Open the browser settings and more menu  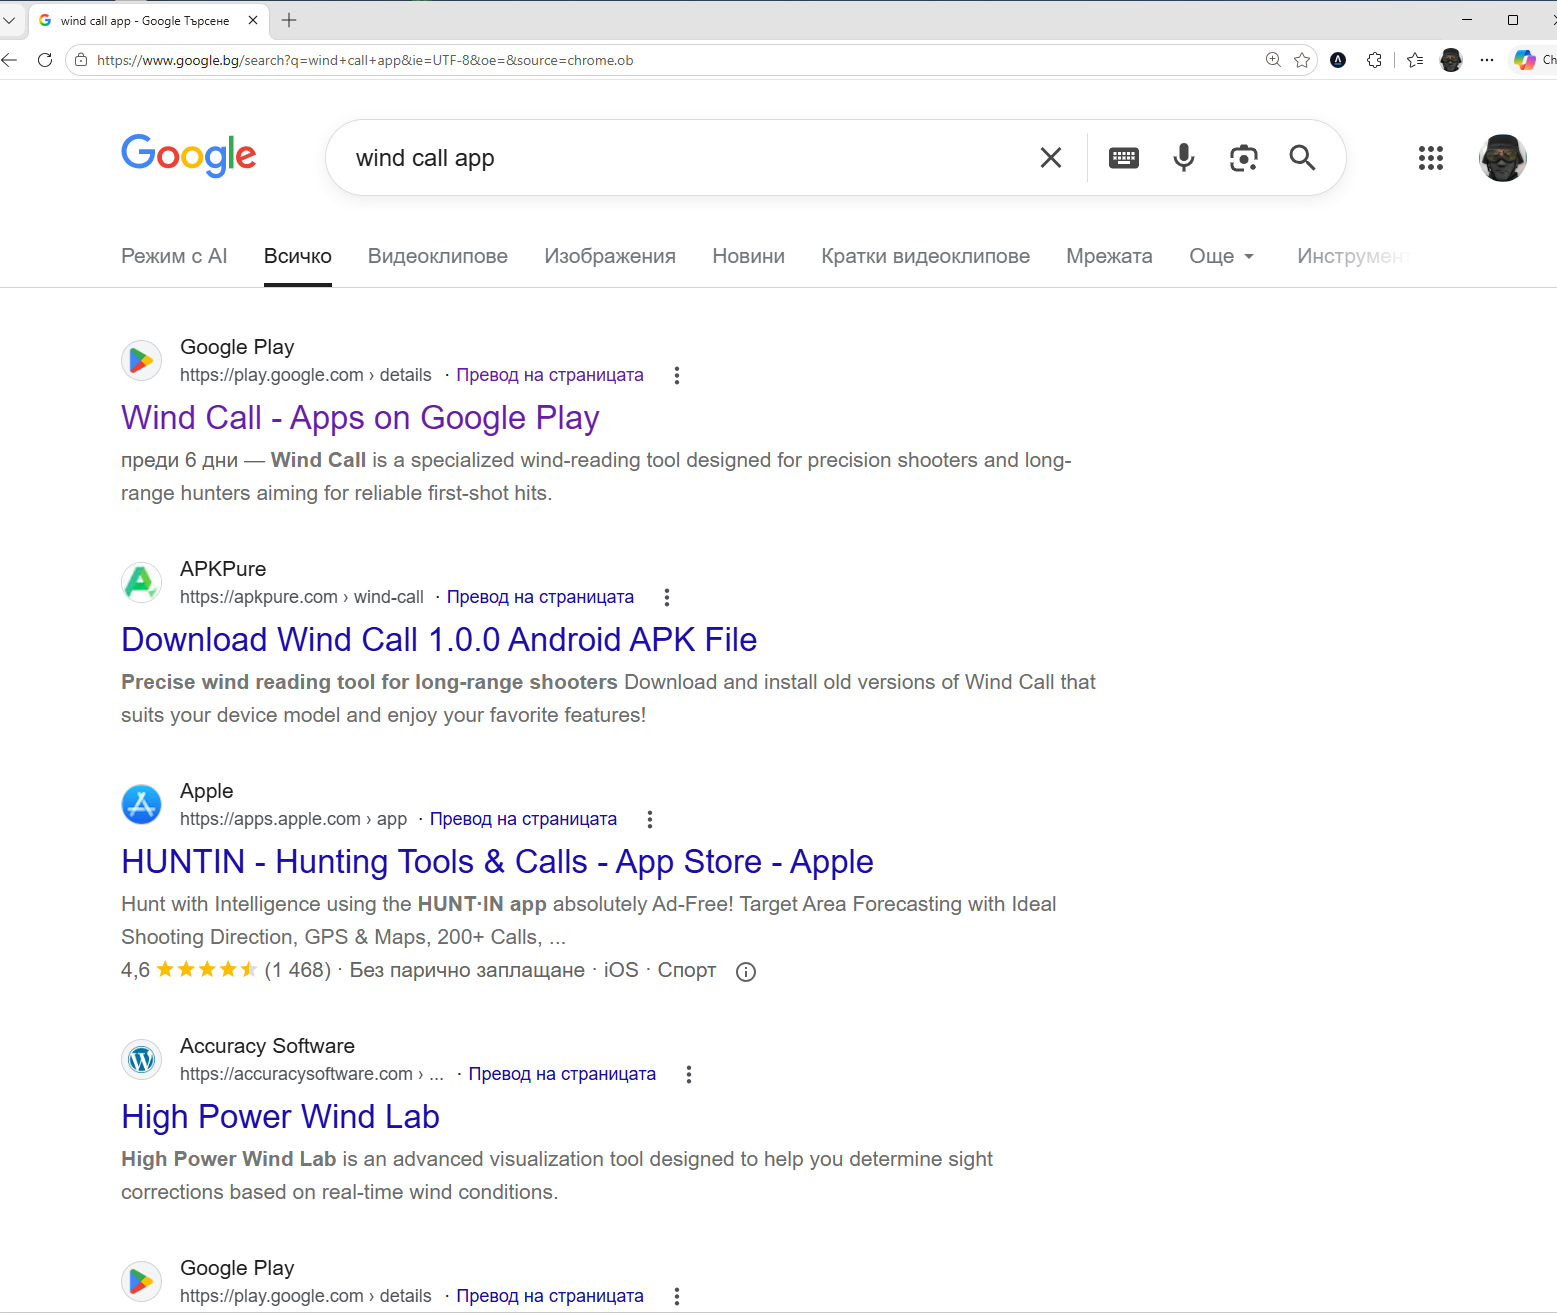1487,60
